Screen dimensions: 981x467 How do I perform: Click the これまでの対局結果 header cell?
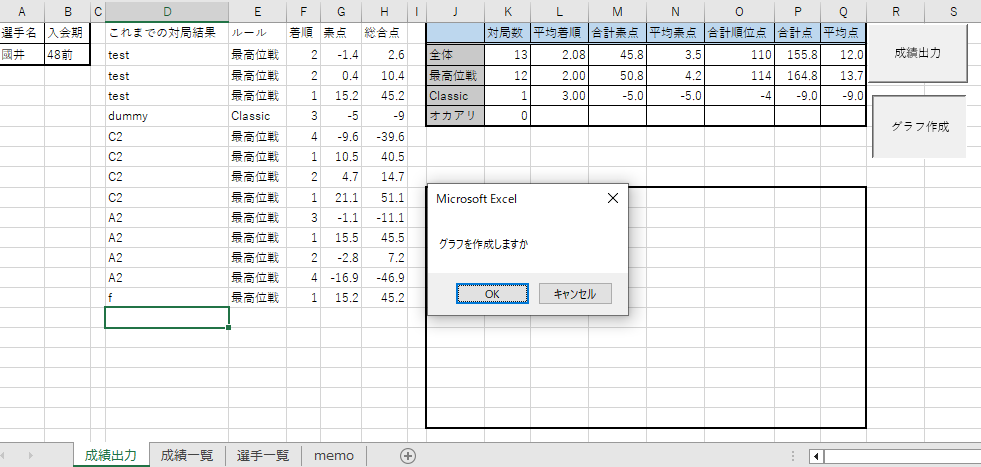pos(166,33)
